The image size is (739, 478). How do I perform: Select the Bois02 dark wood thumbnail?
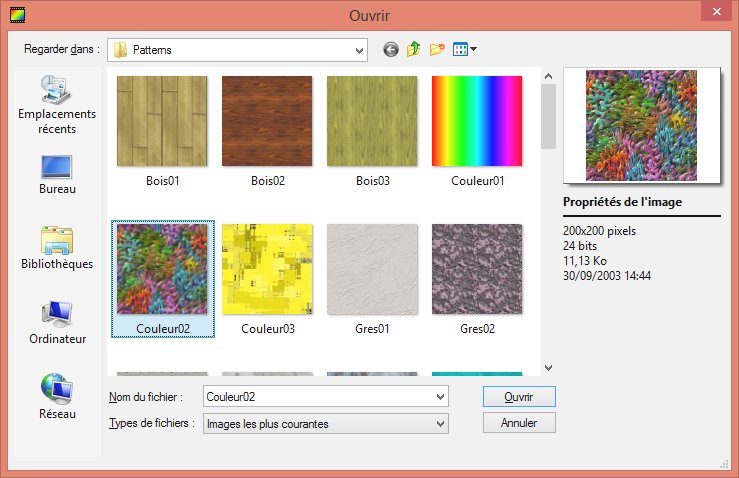point(267,121)
